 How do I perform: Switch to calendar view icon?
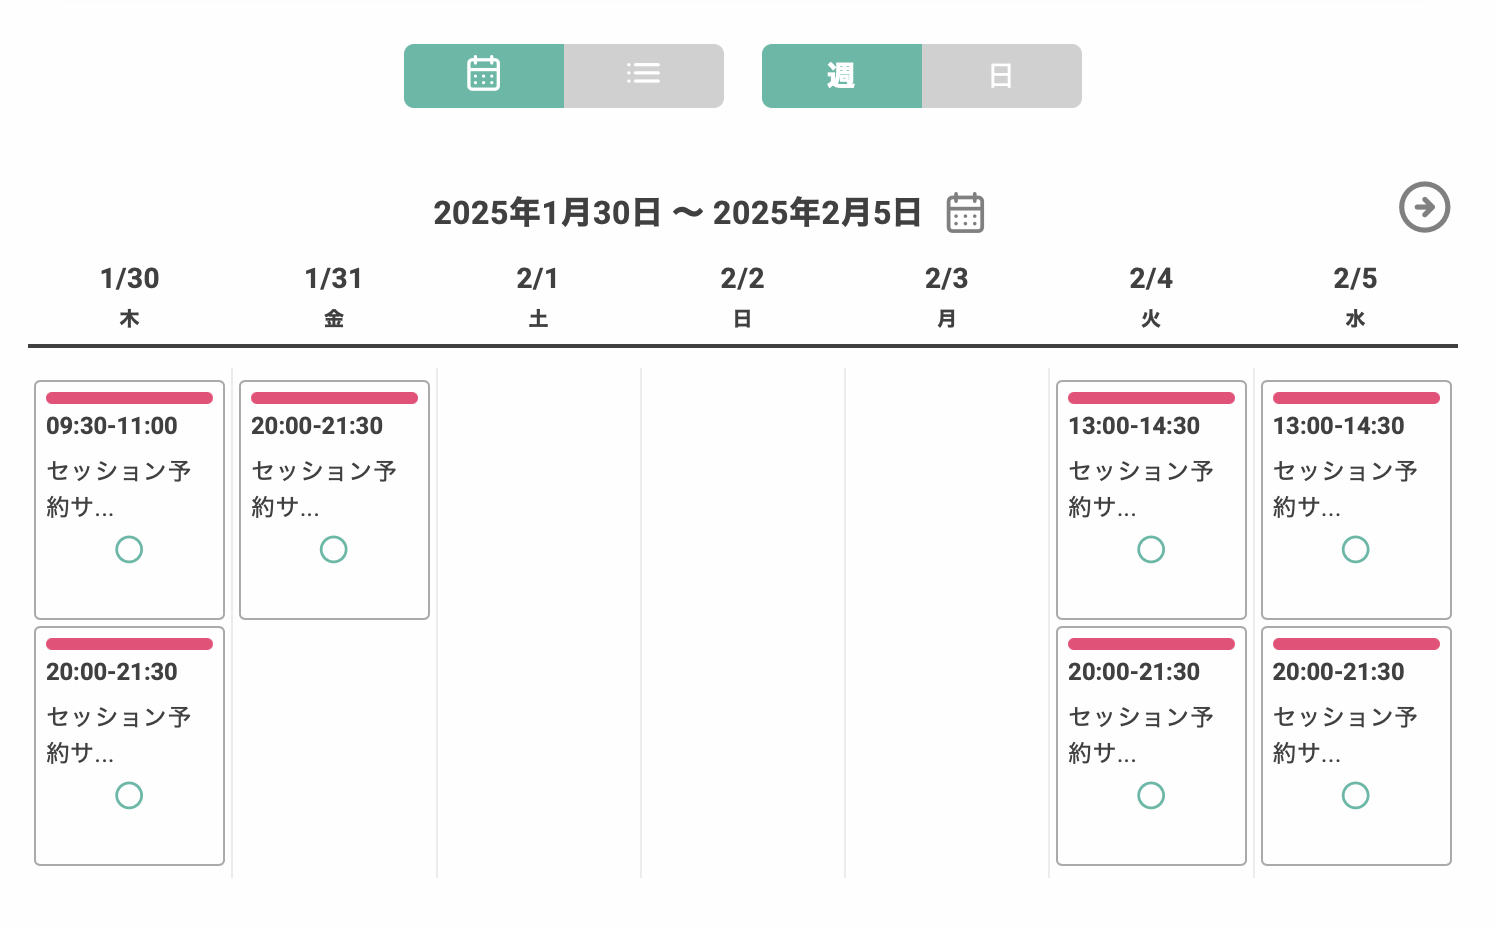point(484,75)
